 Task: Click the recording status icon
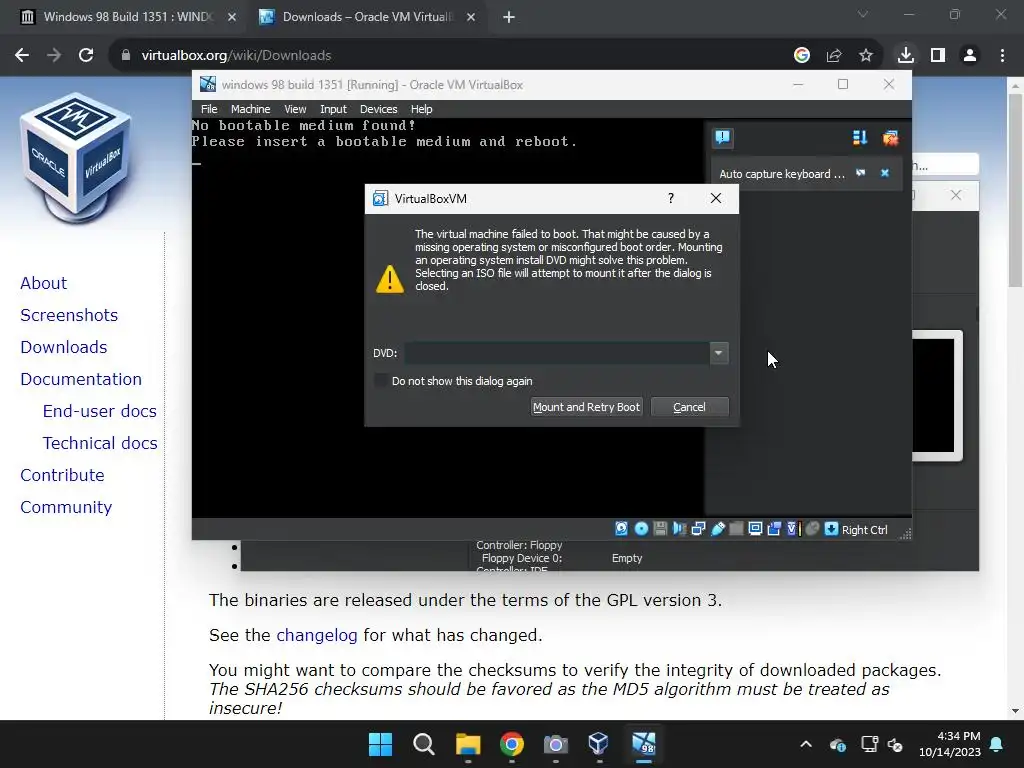click(x=774, y=529)
